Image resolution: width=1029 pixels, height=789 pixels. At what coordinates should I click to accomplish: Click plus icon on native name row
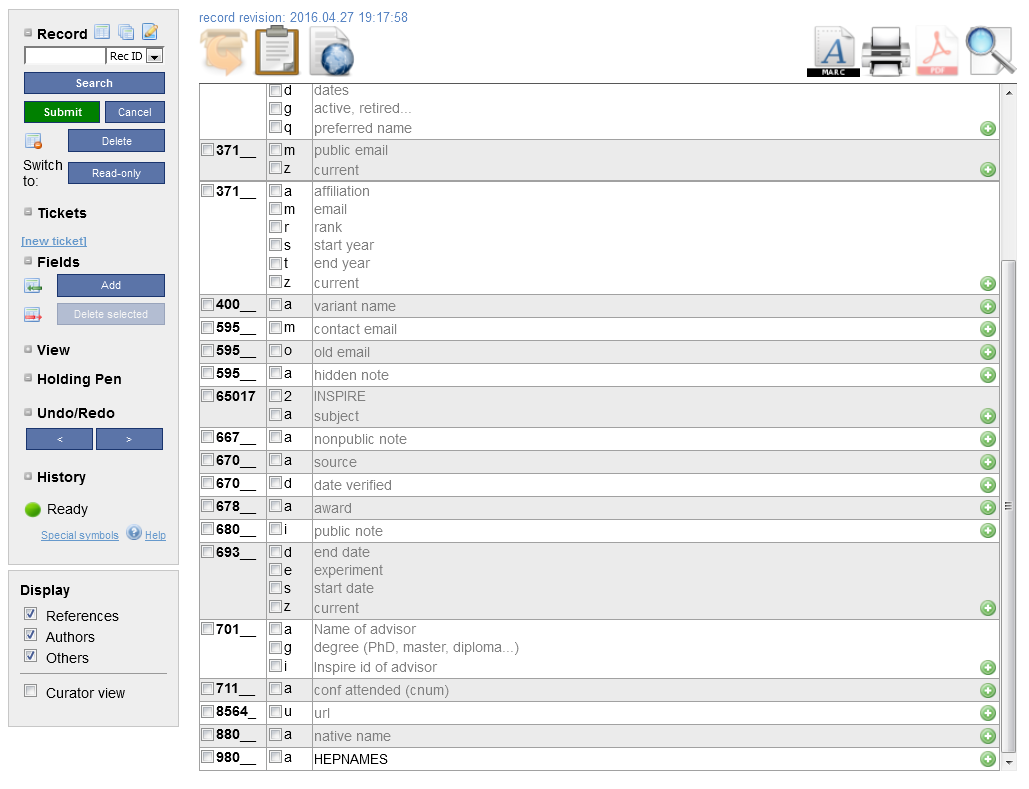tap(988, 736)
